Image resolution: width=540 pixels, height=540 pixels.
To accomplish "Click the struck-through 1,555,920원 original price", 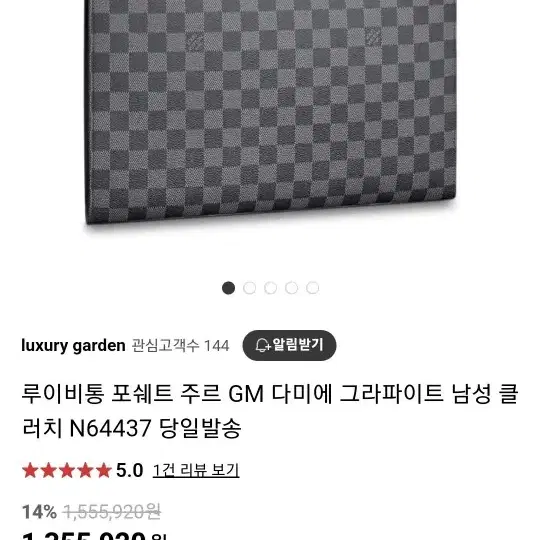I will (112, 512).
